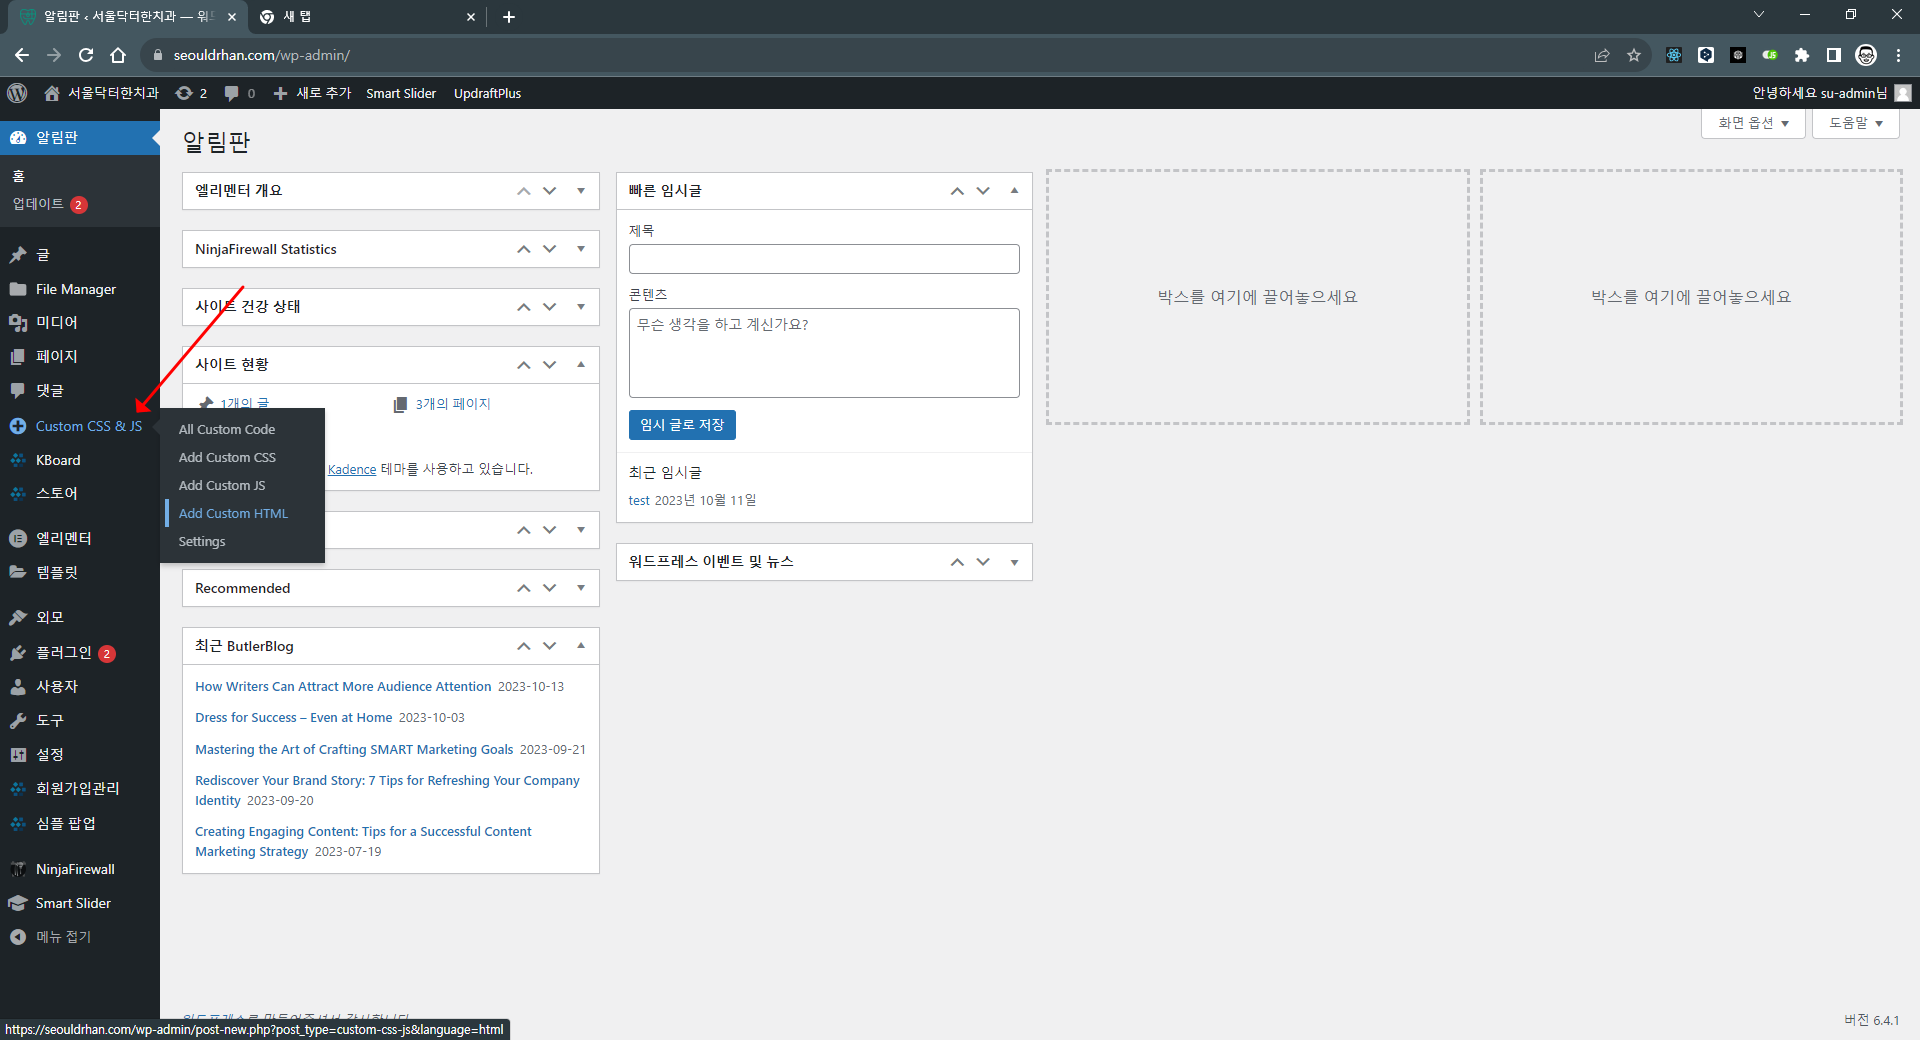Viewport: 1920px width, 1040px height.
Task: Click the 제목 title input field
Action: click(x=824, y=259)
